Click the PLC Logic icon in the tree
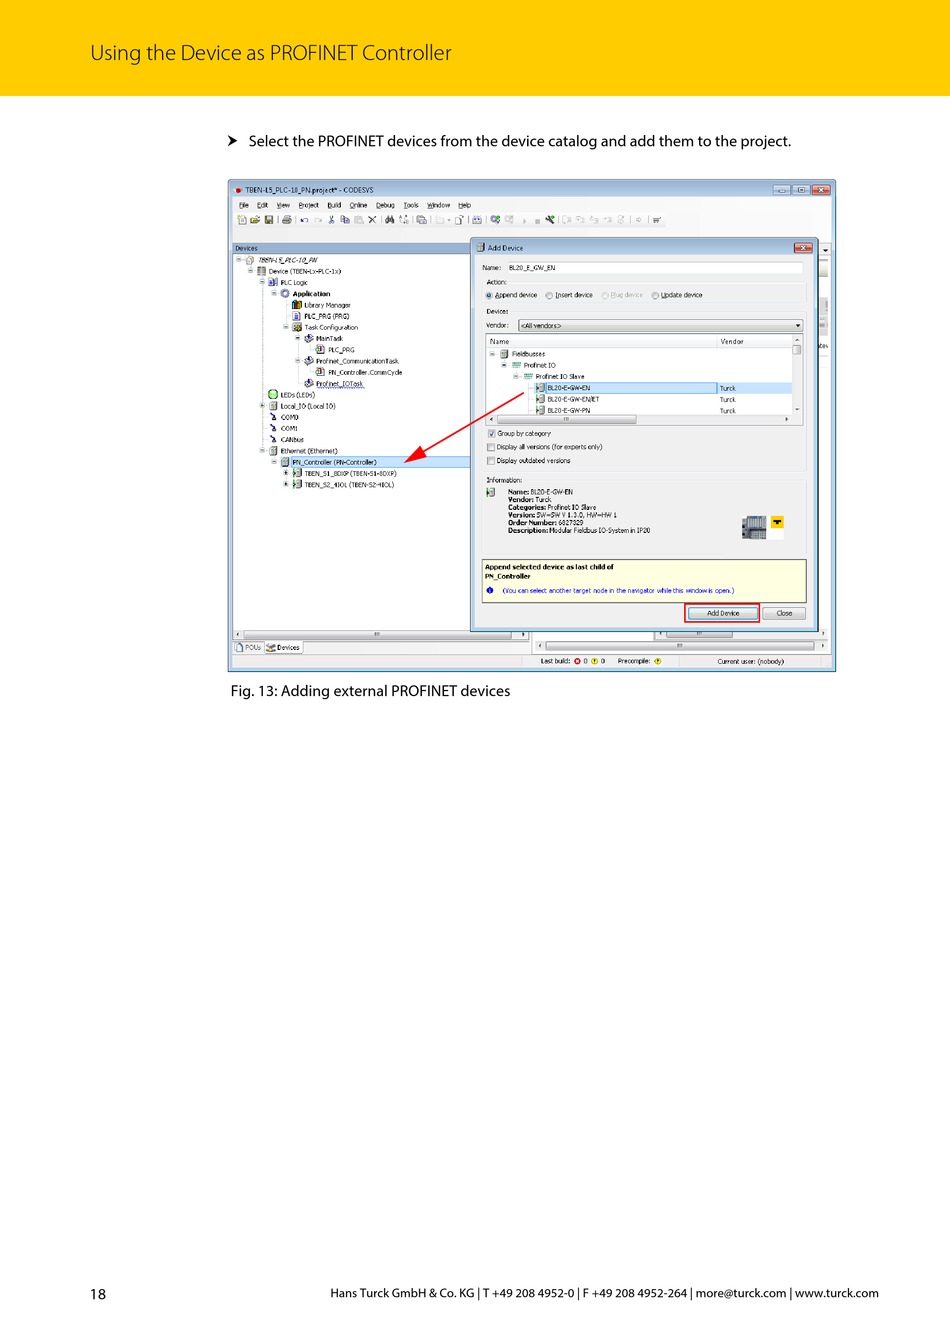 pyautogui.click(x=273, y=283)
